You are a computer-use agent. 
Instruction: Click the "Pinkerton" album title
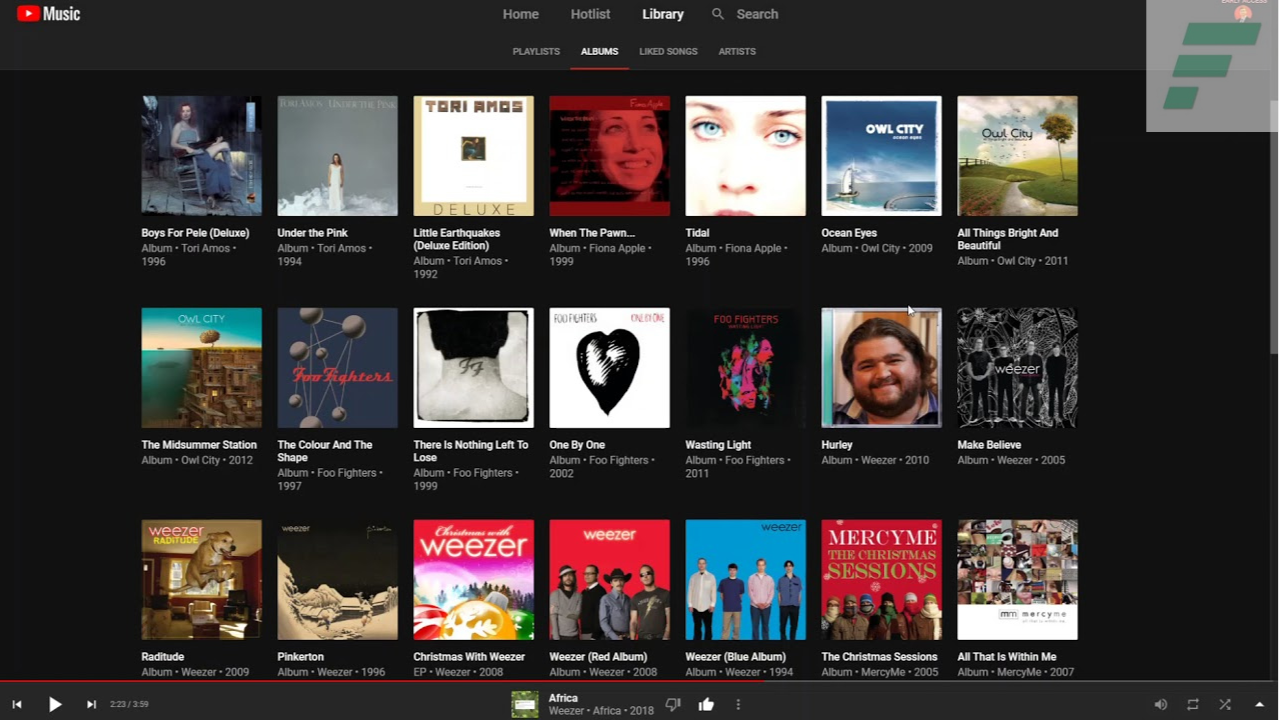point(300,657)
